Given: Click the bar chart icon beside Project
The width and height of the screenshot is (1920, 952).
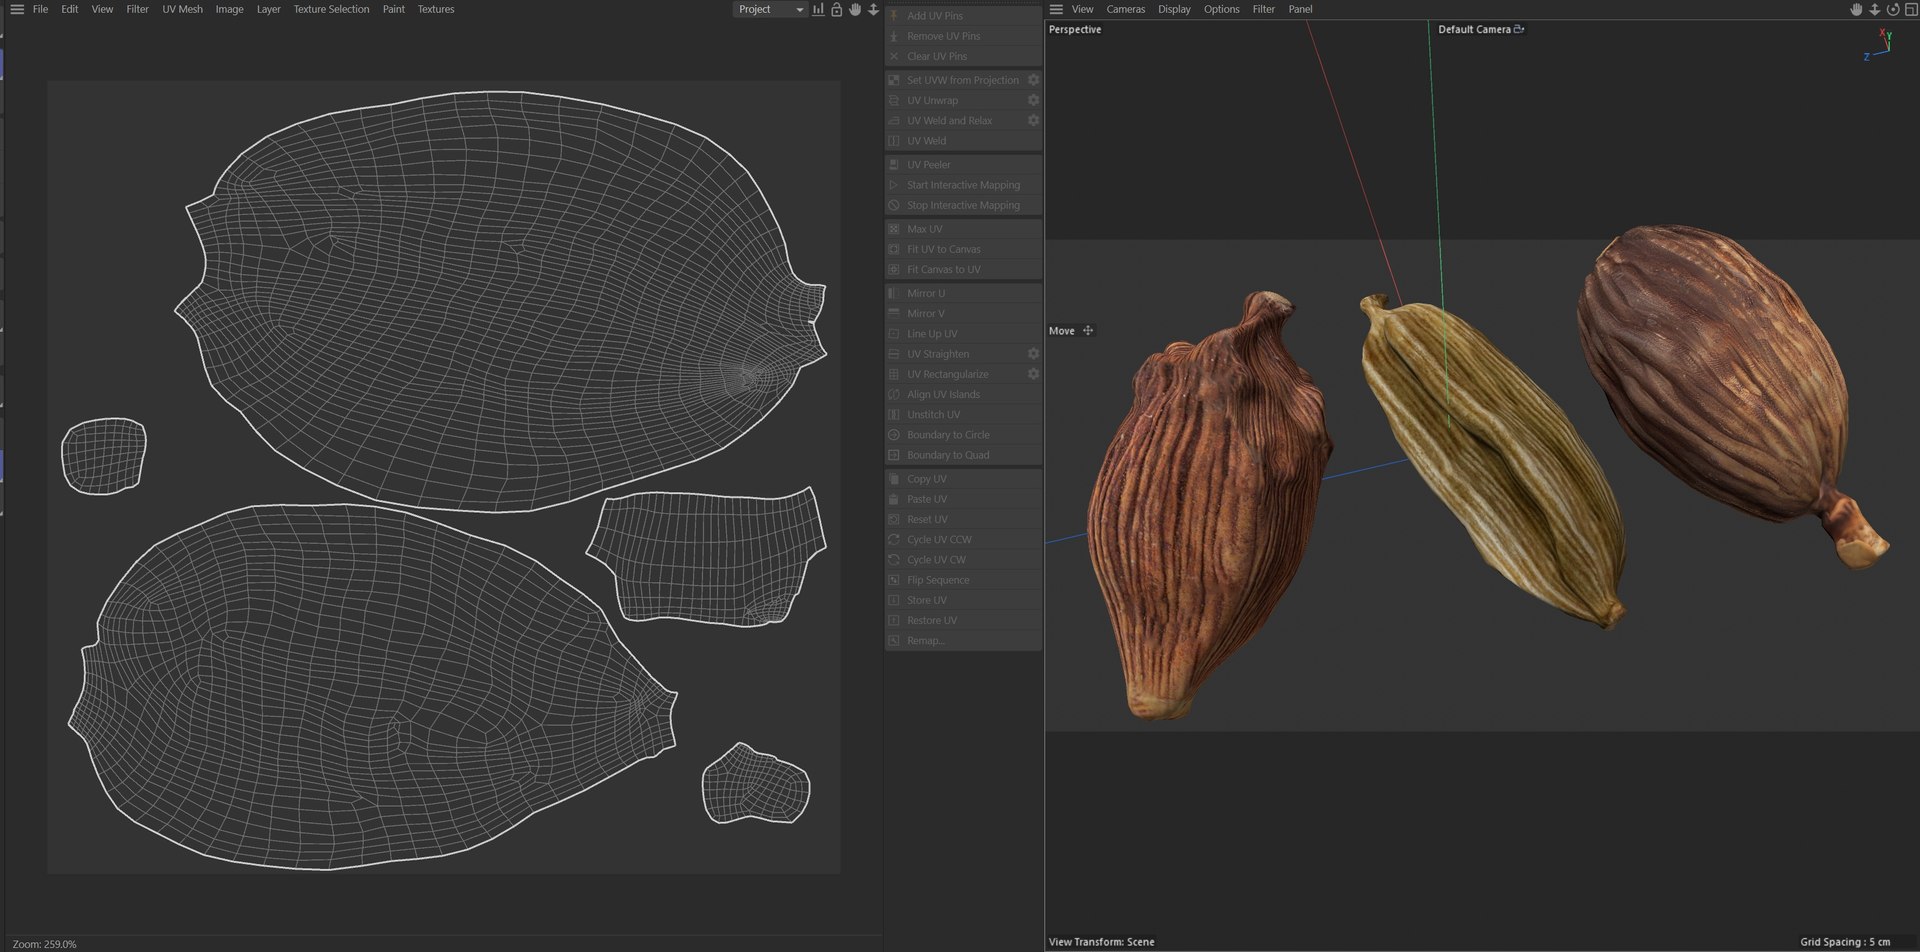Looking at the screenshot, I should click(818, 9).
